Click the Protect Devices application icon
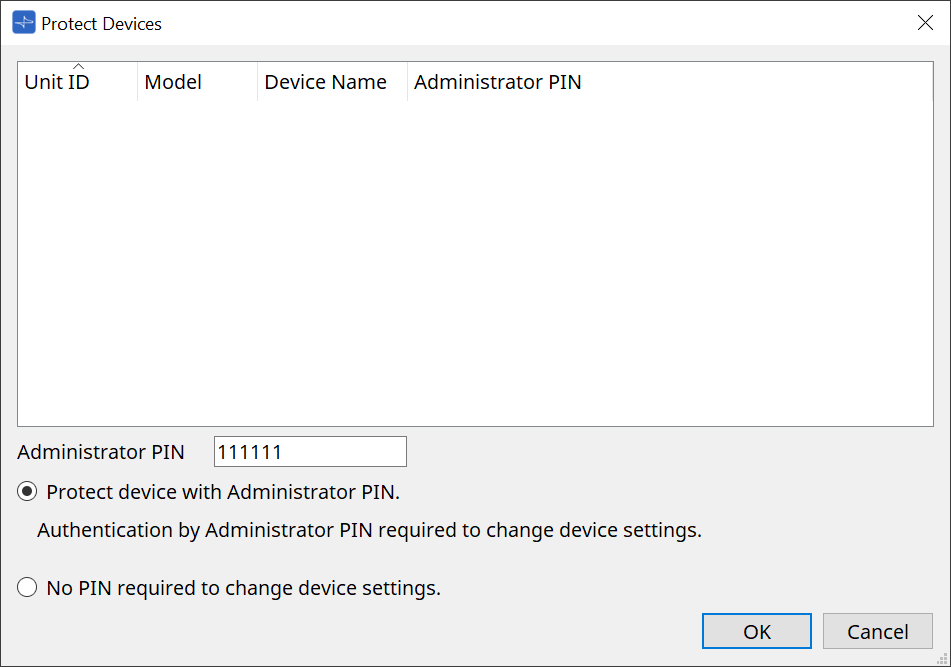Viewport: 951px width, 667px height. pos(23,22)
